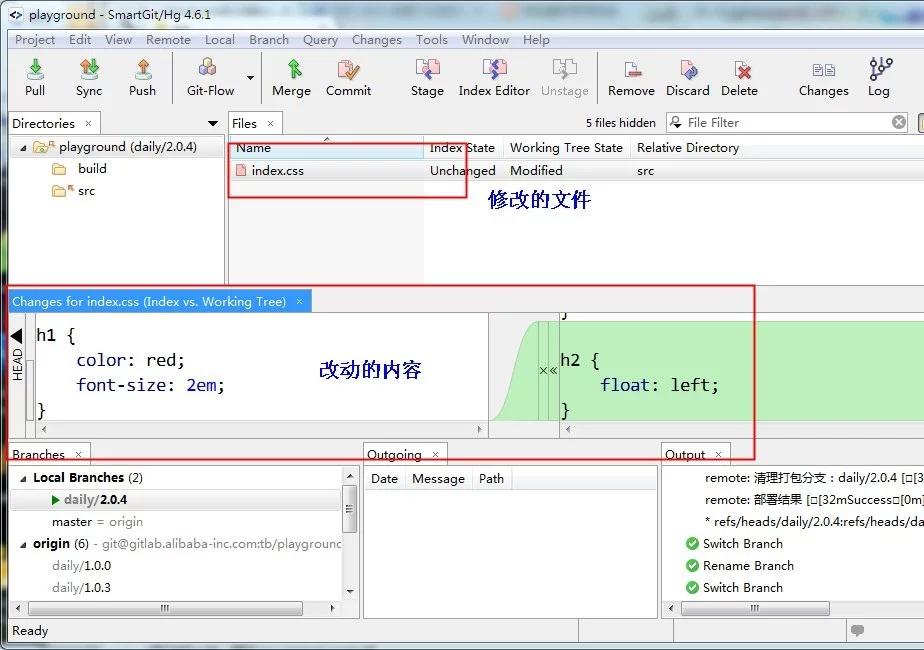Discard changes using the Discard icon

(x=688, y=76)
